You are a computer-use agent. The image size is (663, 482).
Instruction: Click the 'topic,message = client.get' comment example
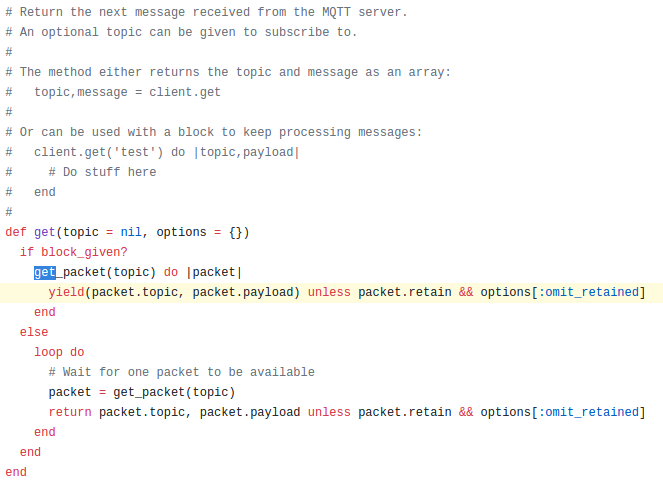coord(127,92)
